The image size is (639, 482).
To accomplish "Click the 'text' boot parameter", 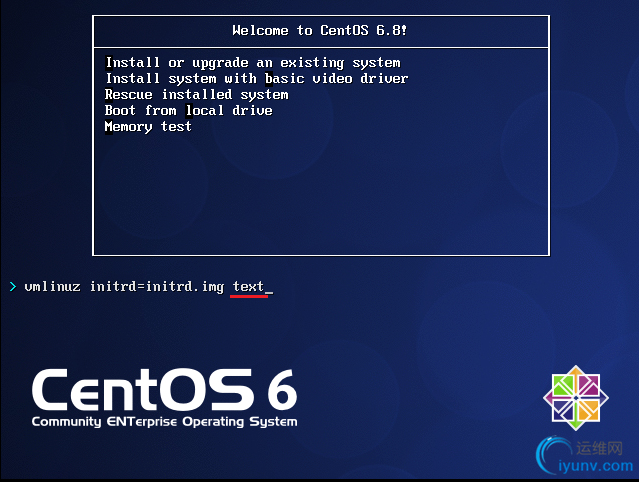I will (x=248, y=287).
